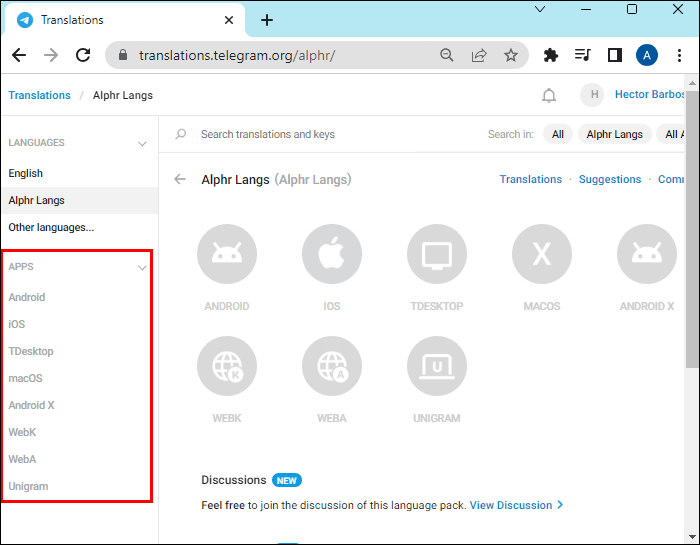The image size is (700, 545).
Task: Select Android X in the Apps sidebar
Action: click(31, 405)
